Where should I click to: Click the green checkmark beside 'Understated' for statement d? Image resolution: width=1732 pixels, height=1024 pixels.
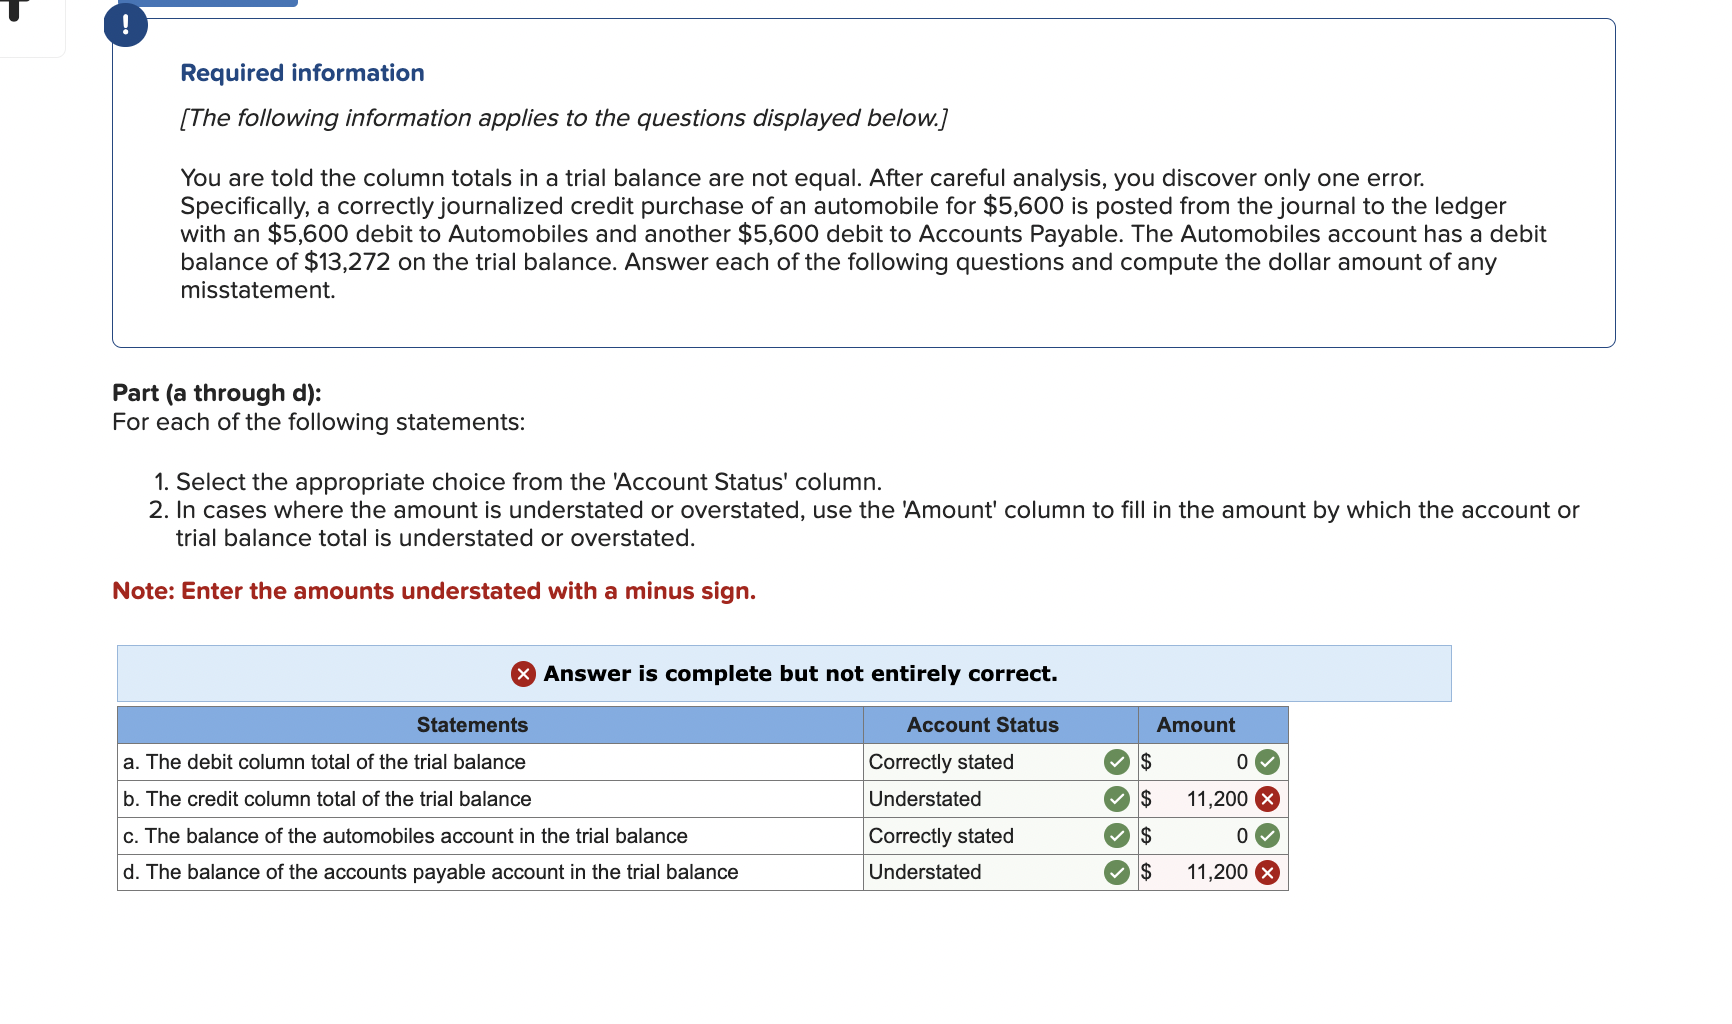[x=1116, y=873]
